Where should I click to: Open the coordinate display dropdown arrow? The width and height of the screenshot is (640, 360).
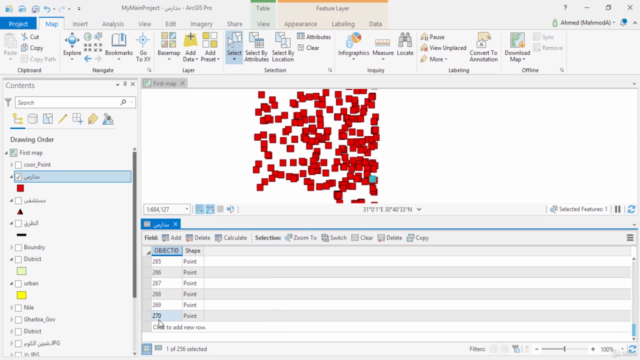tap(419, 209)
